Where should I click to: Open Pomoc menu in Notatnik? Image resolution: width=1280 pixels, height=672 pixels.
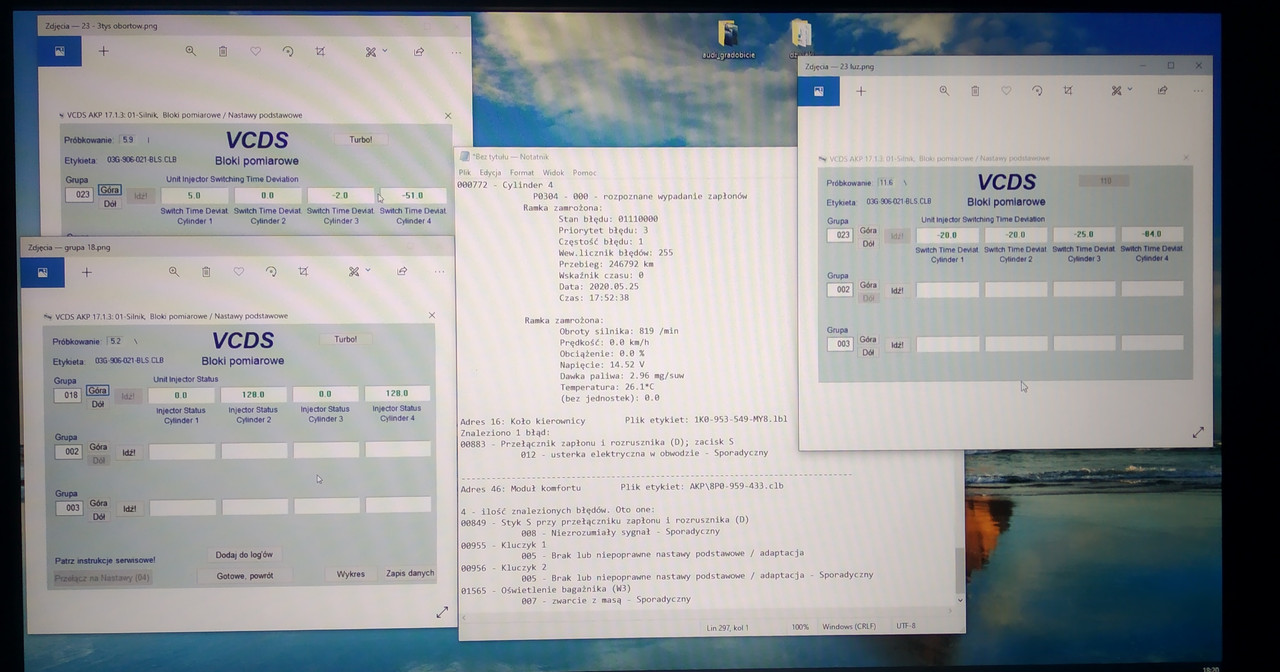coord(585,173)
